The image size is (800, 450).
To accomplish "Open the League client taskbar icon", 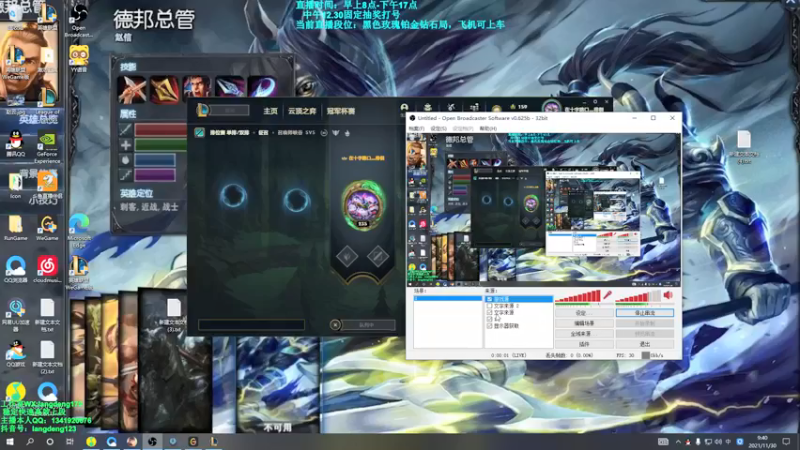I will click(x=214, y=442).
